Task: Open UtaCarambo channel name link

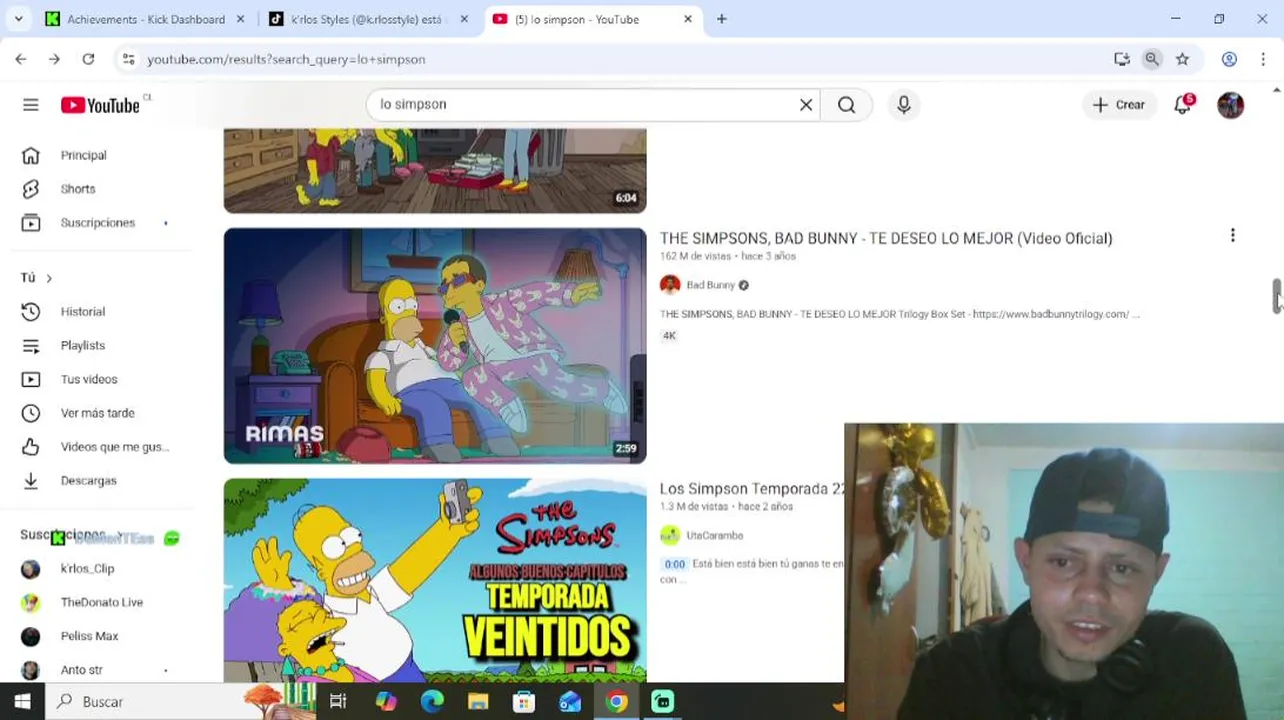Action: coord(714,536)
